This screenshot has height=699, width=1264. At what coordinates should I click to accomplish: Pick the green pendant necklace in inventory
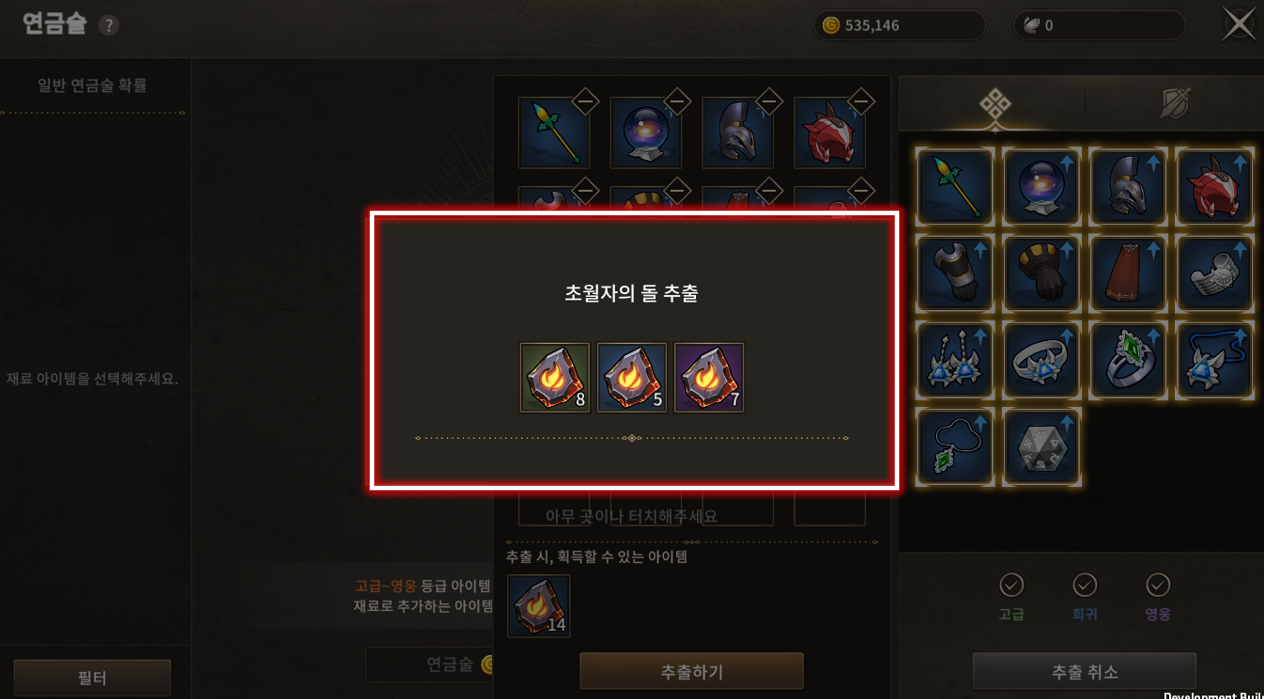[x=955, y=447]
